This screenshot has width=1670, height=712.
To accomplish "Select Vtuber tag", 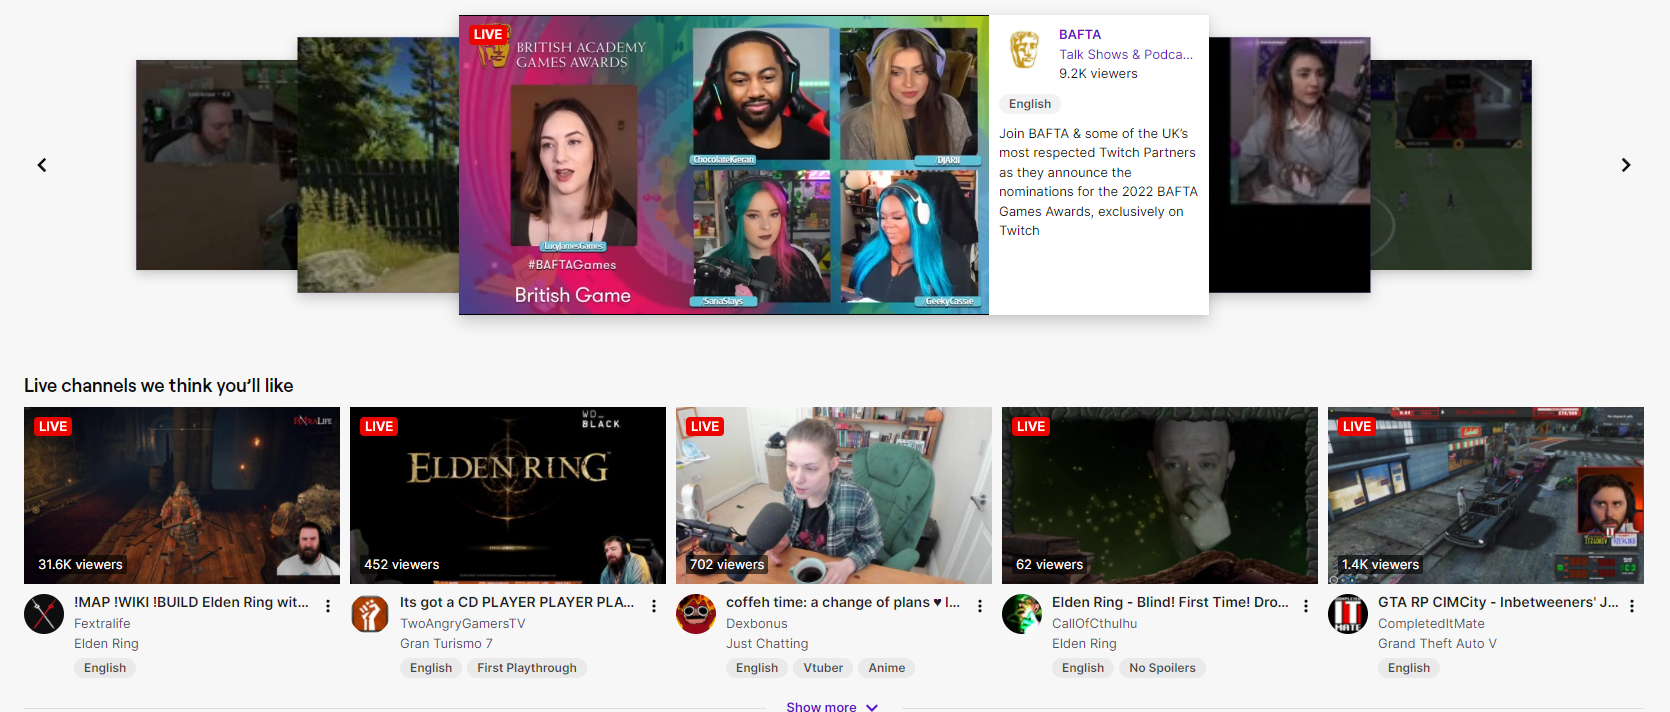I will click(823, 668).
